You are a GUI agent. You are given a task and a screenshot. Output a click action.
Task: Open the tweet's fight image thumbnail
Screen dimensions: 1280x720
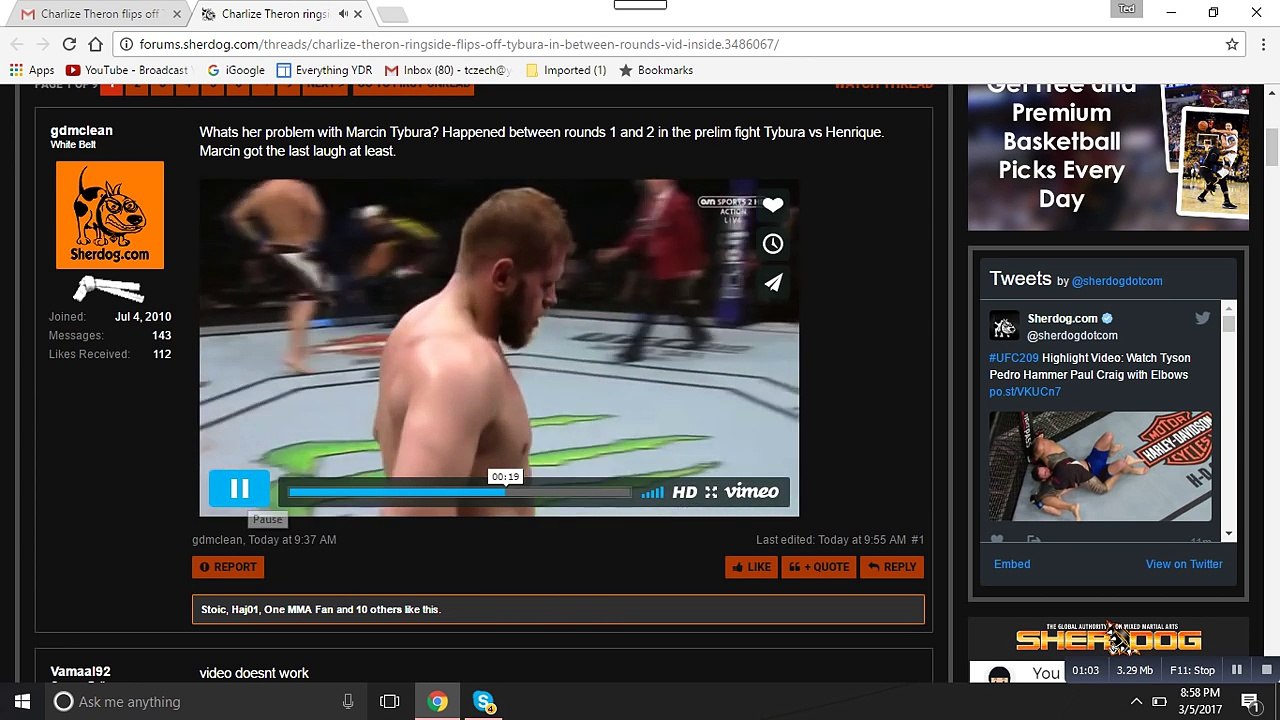1100,466
